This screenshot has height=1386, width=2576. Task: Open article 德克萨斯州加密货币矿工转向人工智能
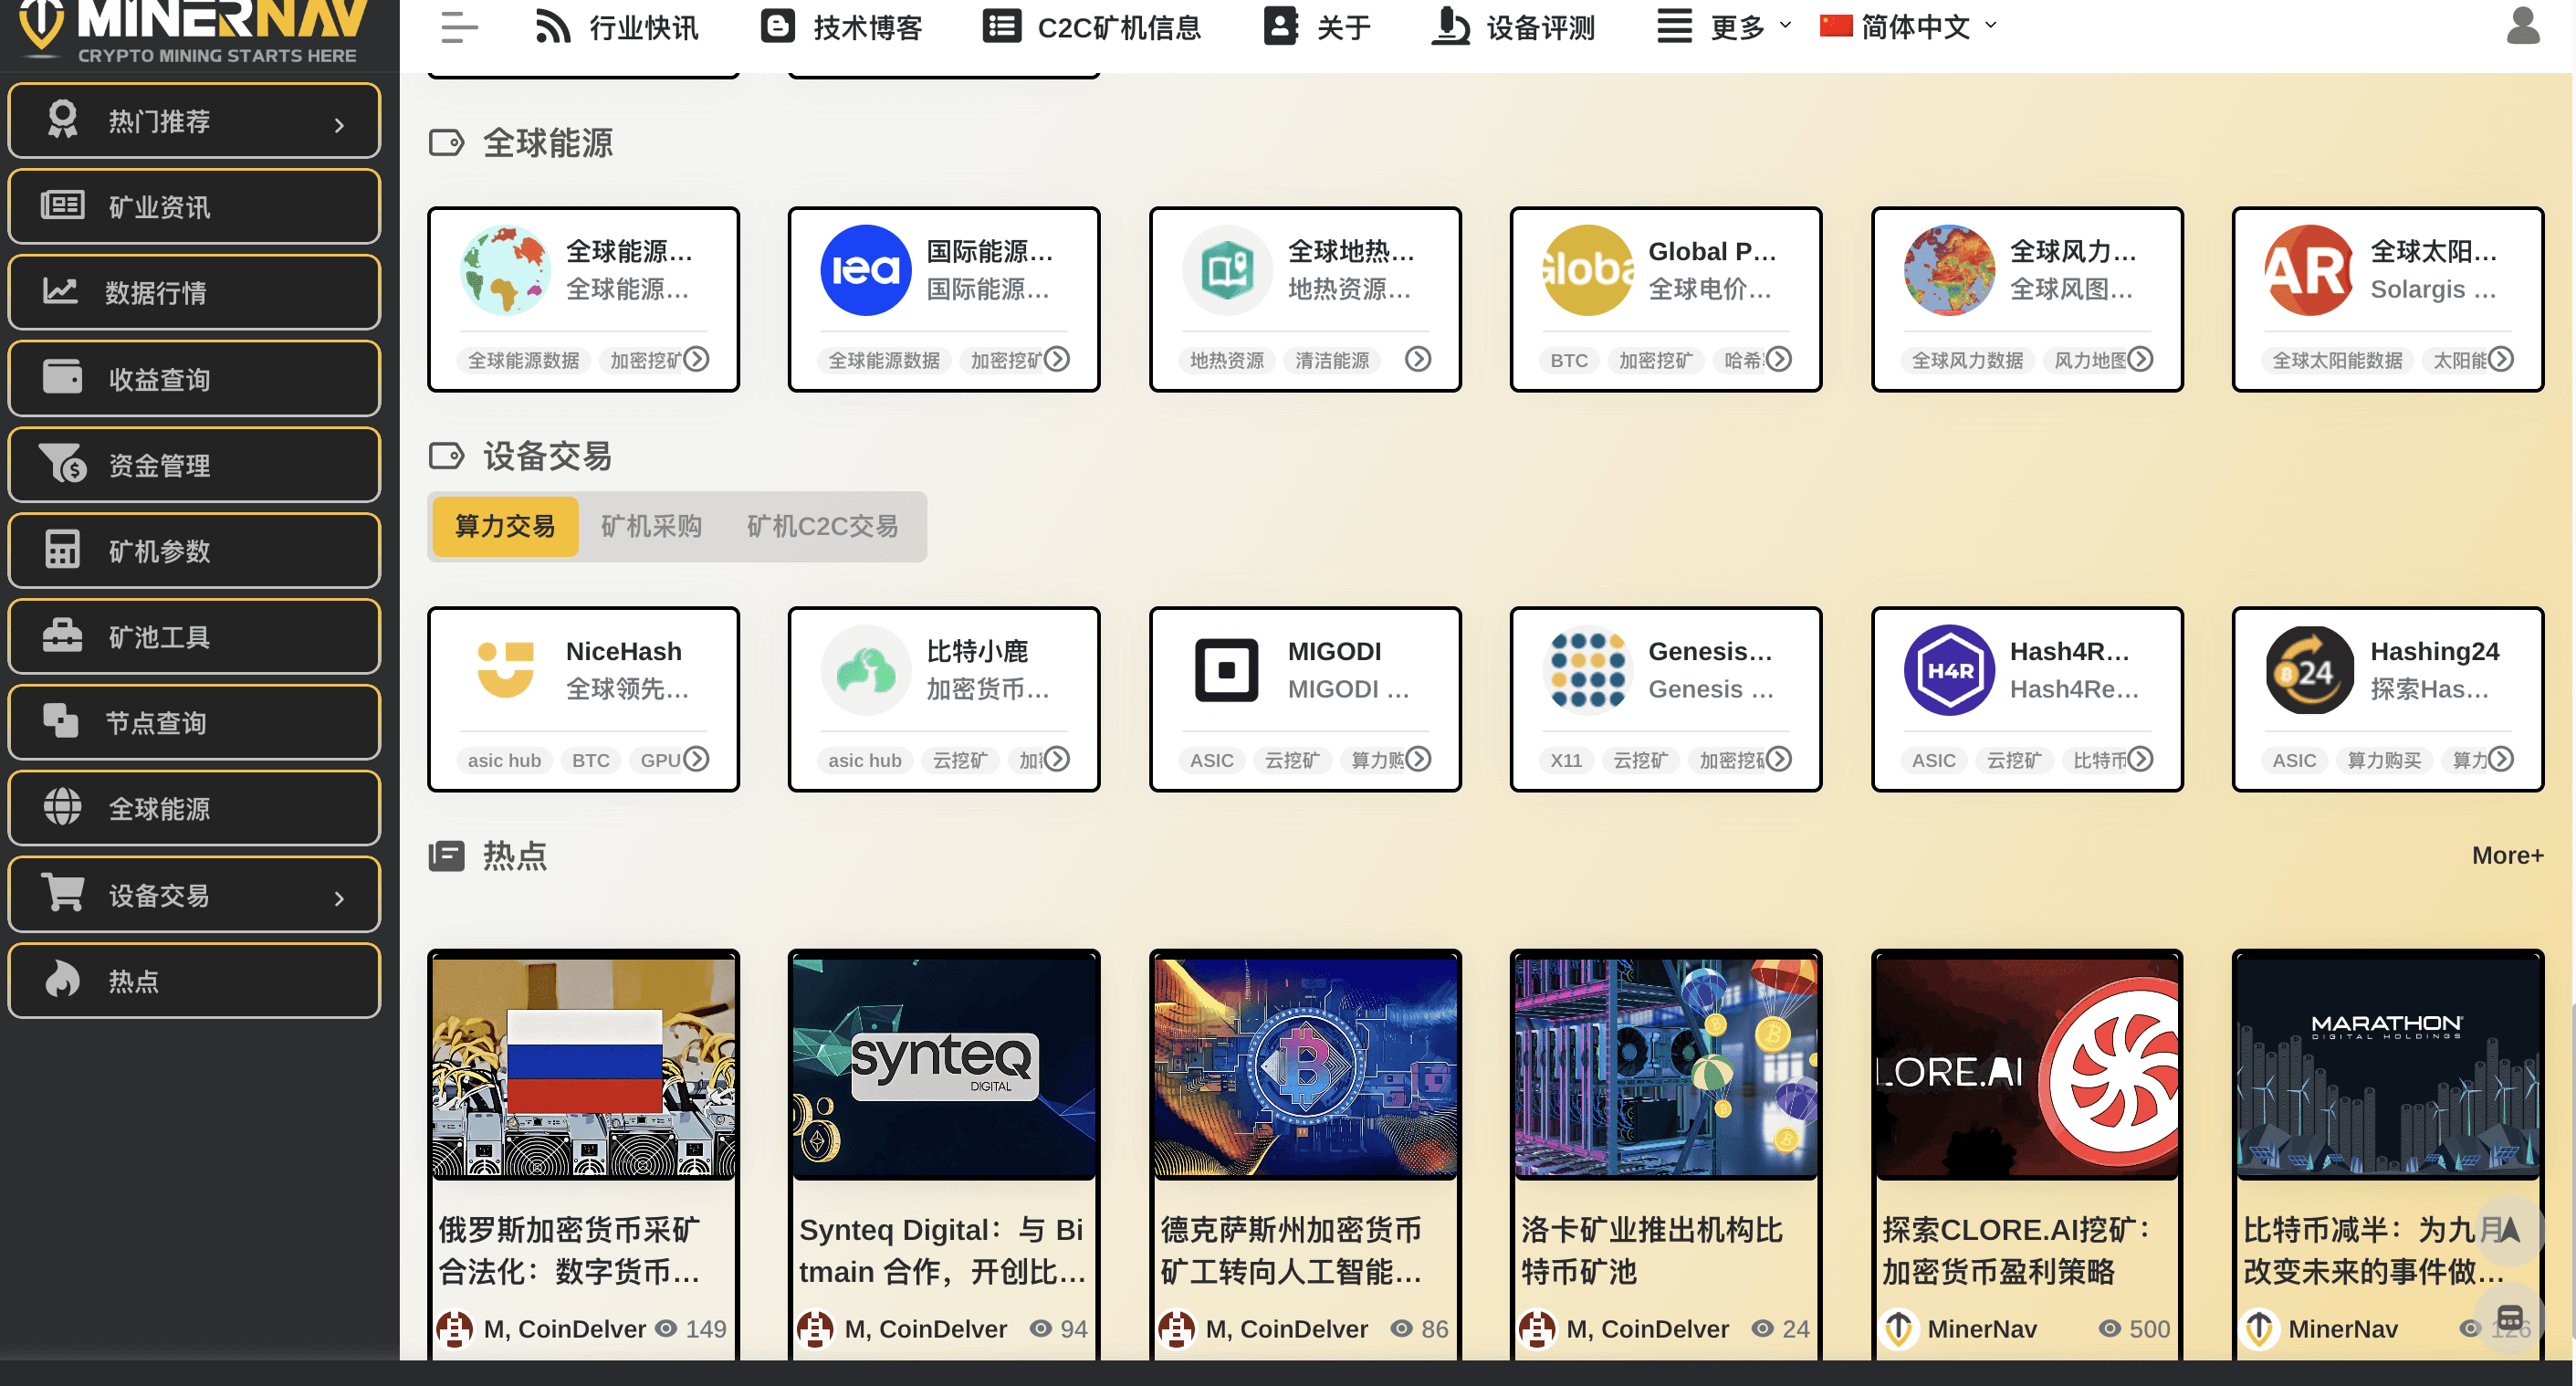pos(1291,1250)
